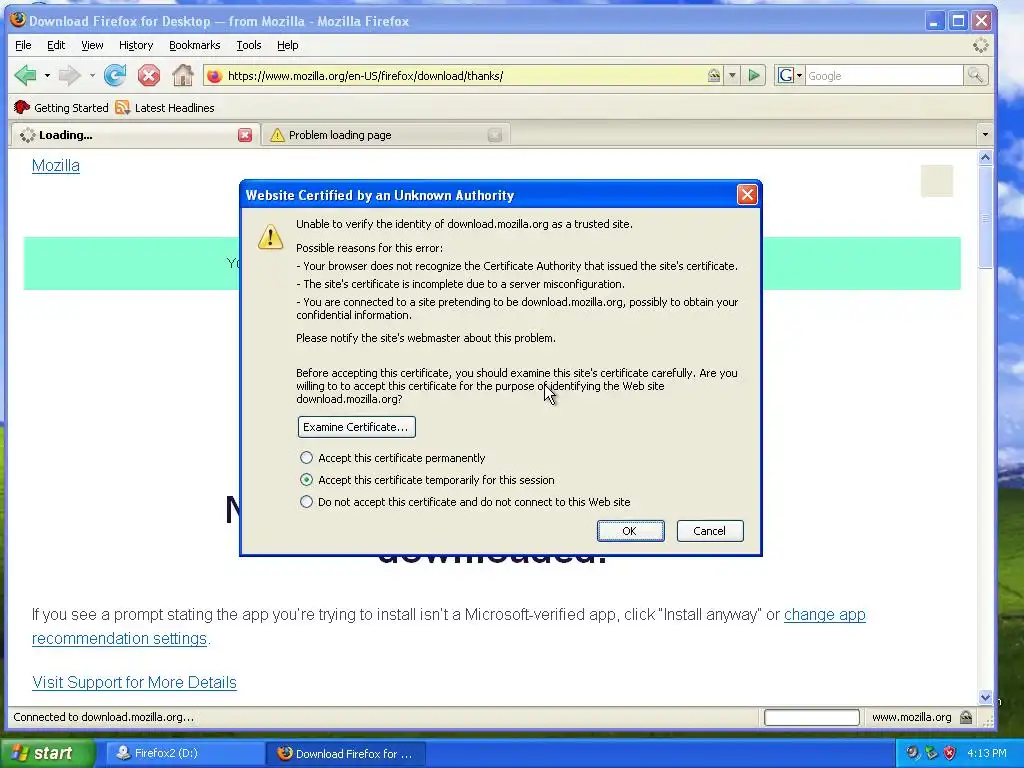Open the Mozilla link on page
1024x768 pixels.
[x=56, y=166]
